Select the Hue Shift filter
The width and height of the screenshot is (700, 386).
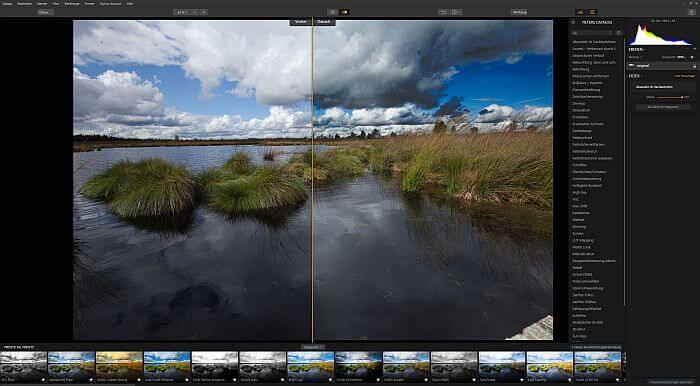point(580,206)
